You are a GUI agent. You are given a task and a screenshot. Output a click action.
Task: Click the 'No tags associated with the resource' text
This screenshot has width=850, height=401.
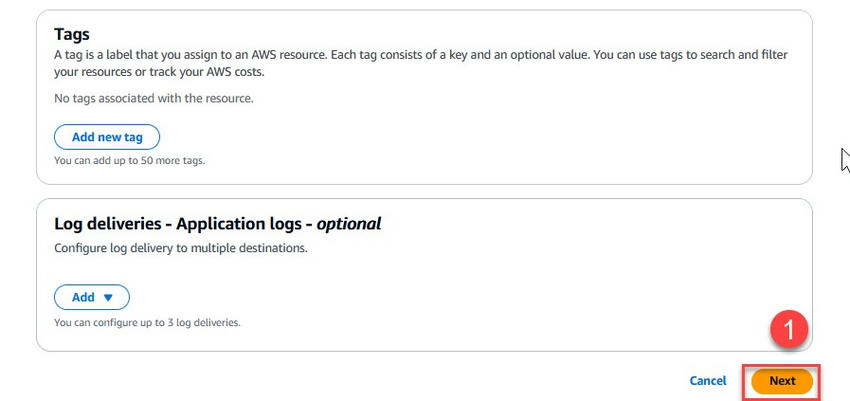tap(154, 98)
